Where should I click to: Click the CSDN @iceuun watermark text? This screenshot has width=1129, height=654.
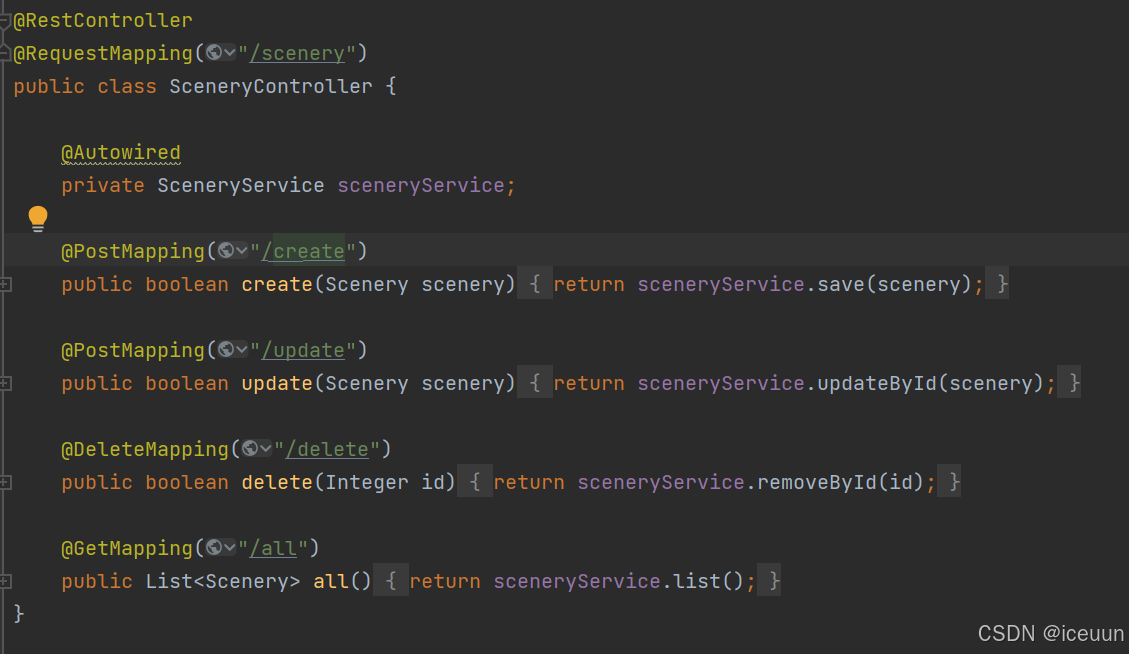click(1051, 633)
